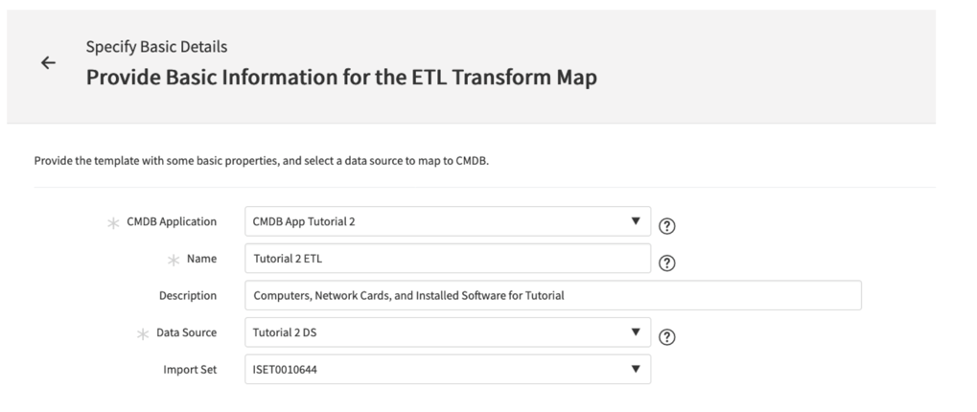The height and width of the screenshot is (412, 977).
Task: Go back using the left arrow icon
Action: (x=48, y=62)
